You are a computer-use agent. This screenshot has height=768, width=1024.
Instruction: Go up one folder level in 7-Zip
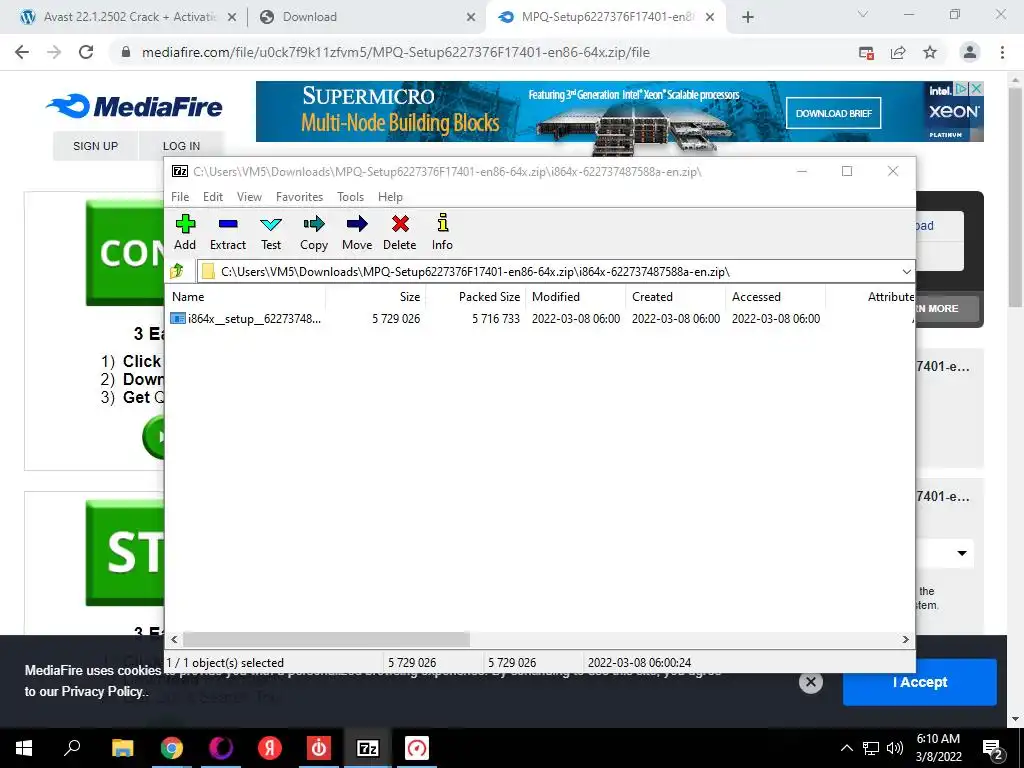pos(177,271)
